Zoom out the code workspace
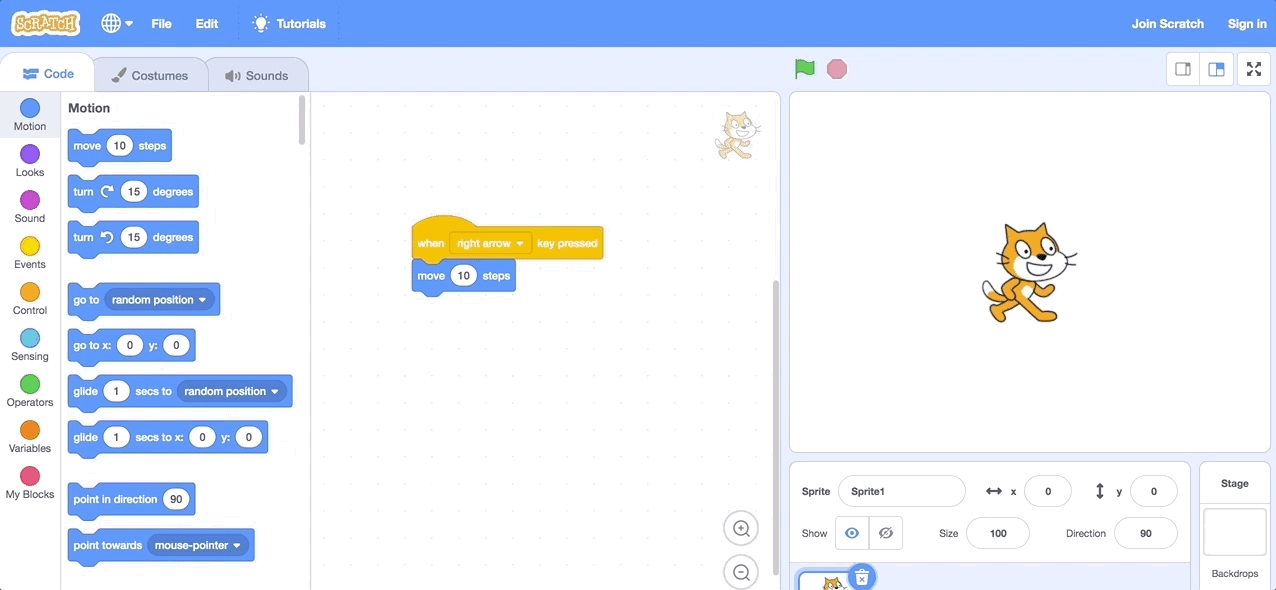 tap(741, 572)
